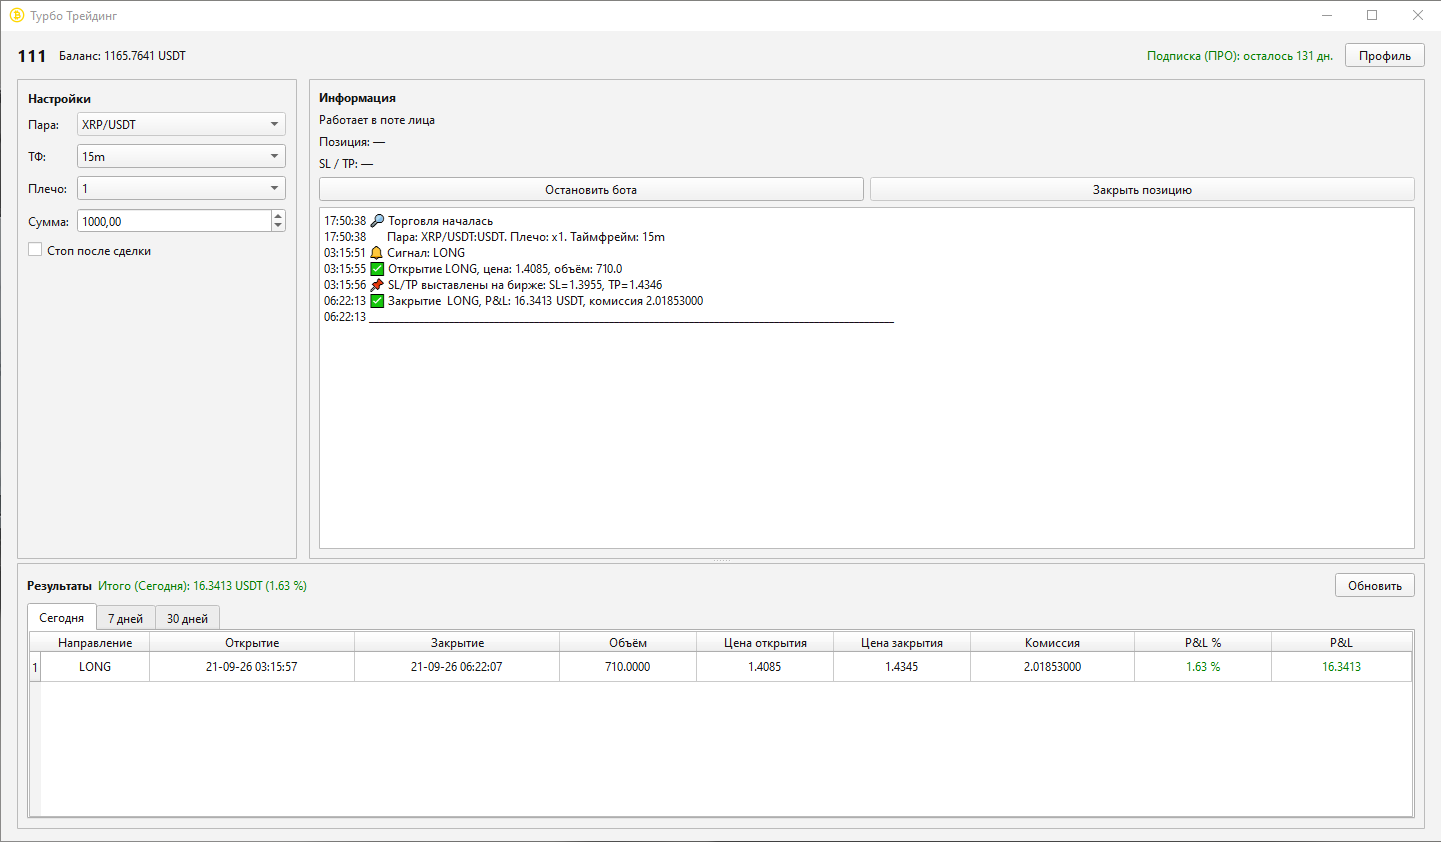Decrease Сумма with the down arrow
This screenshot has width=1441, height=842.
(278, 227)
